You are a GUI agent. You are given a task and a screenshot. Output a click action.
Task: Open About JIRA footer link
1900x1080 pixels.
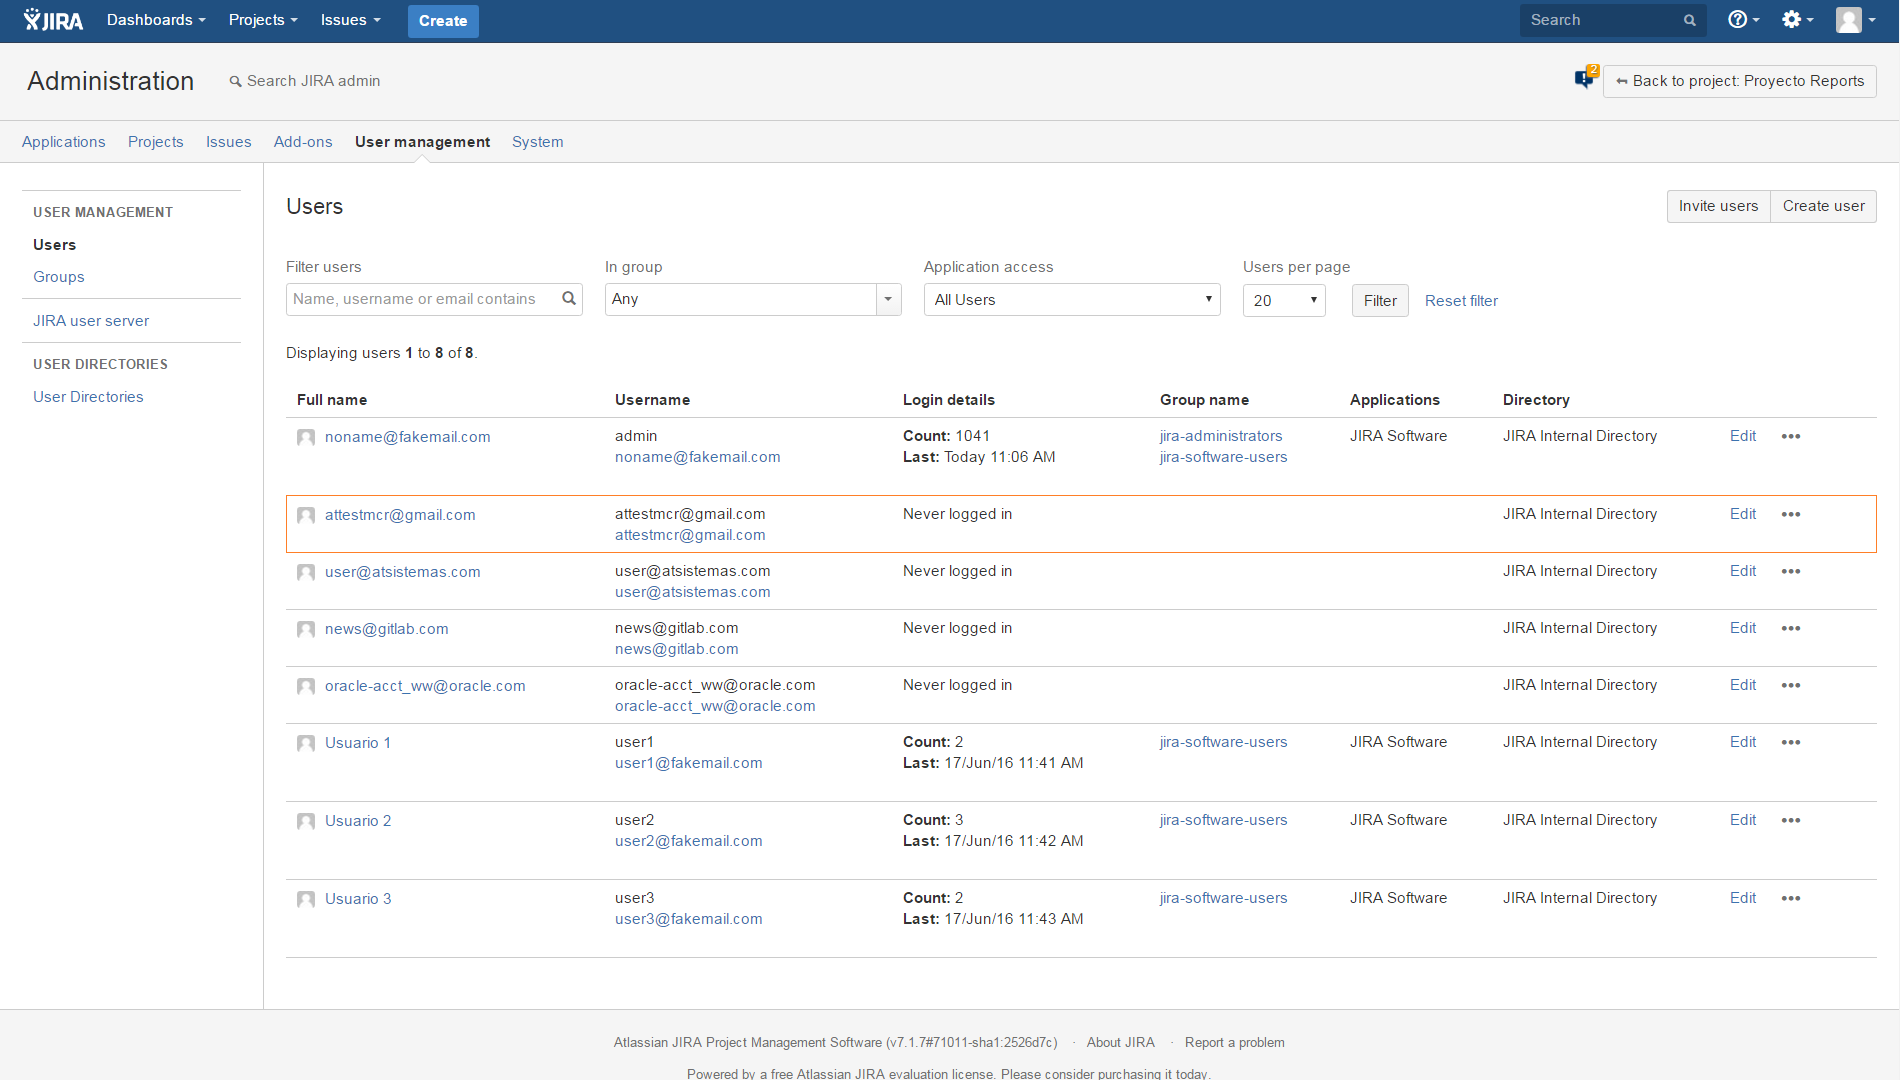point(1120,1042)
